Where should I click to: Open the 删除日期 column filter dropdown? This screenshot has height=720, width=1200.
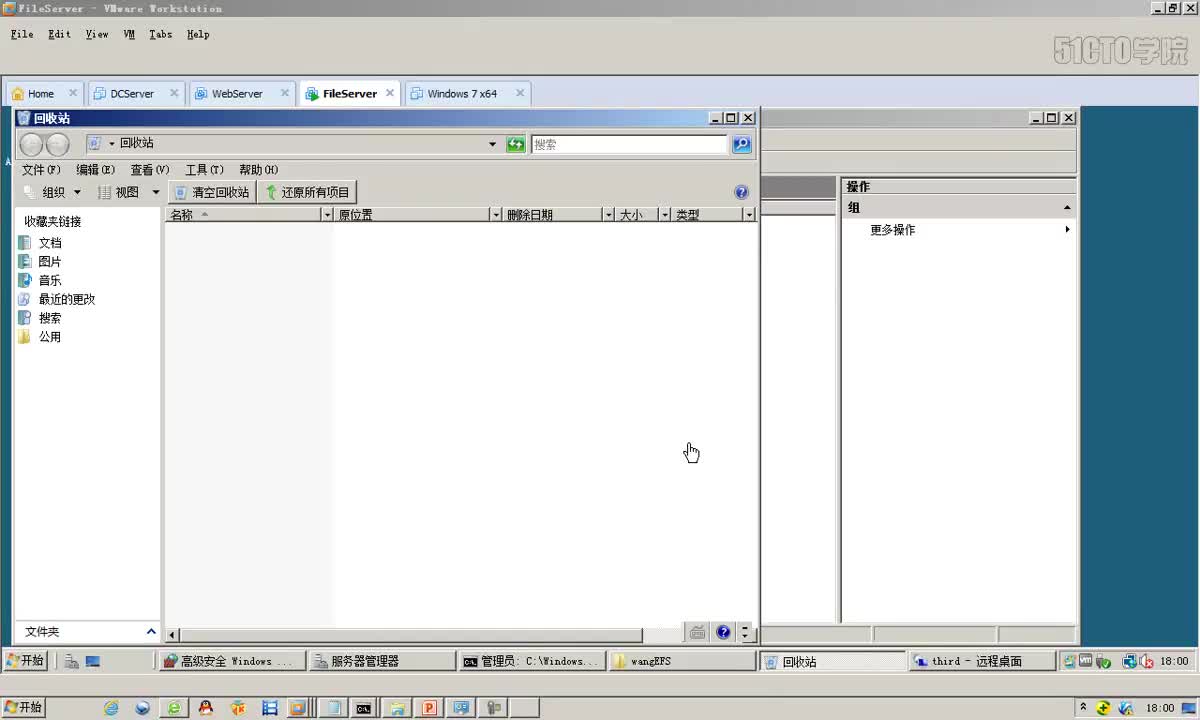(607, 215)
